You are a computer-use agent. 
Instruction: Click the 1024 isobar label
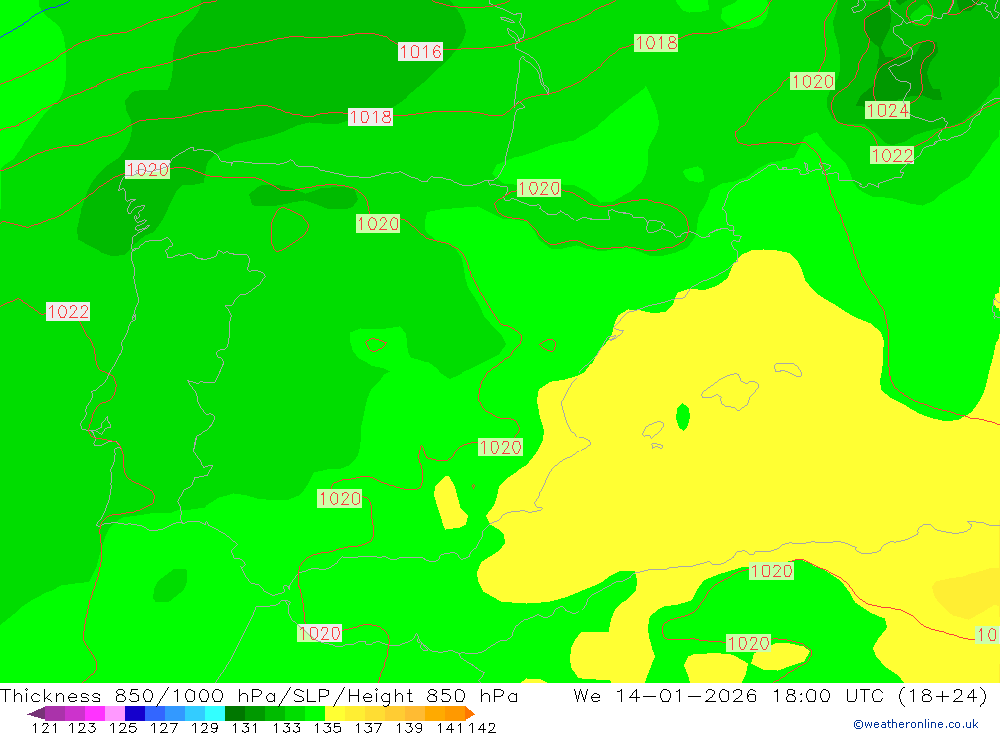(887, 110)
